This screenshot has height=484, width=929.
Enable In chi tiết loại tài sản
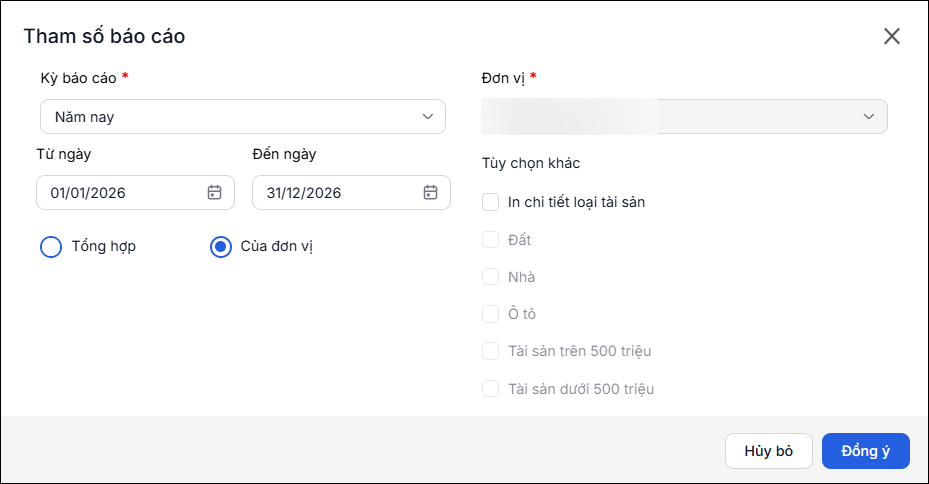(x=491, y=202)
